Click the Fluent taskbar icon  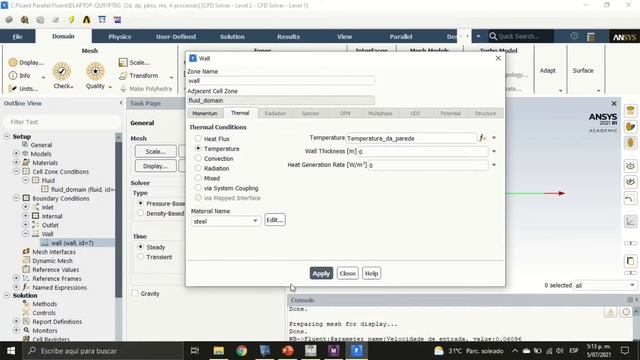coord(357,351)
